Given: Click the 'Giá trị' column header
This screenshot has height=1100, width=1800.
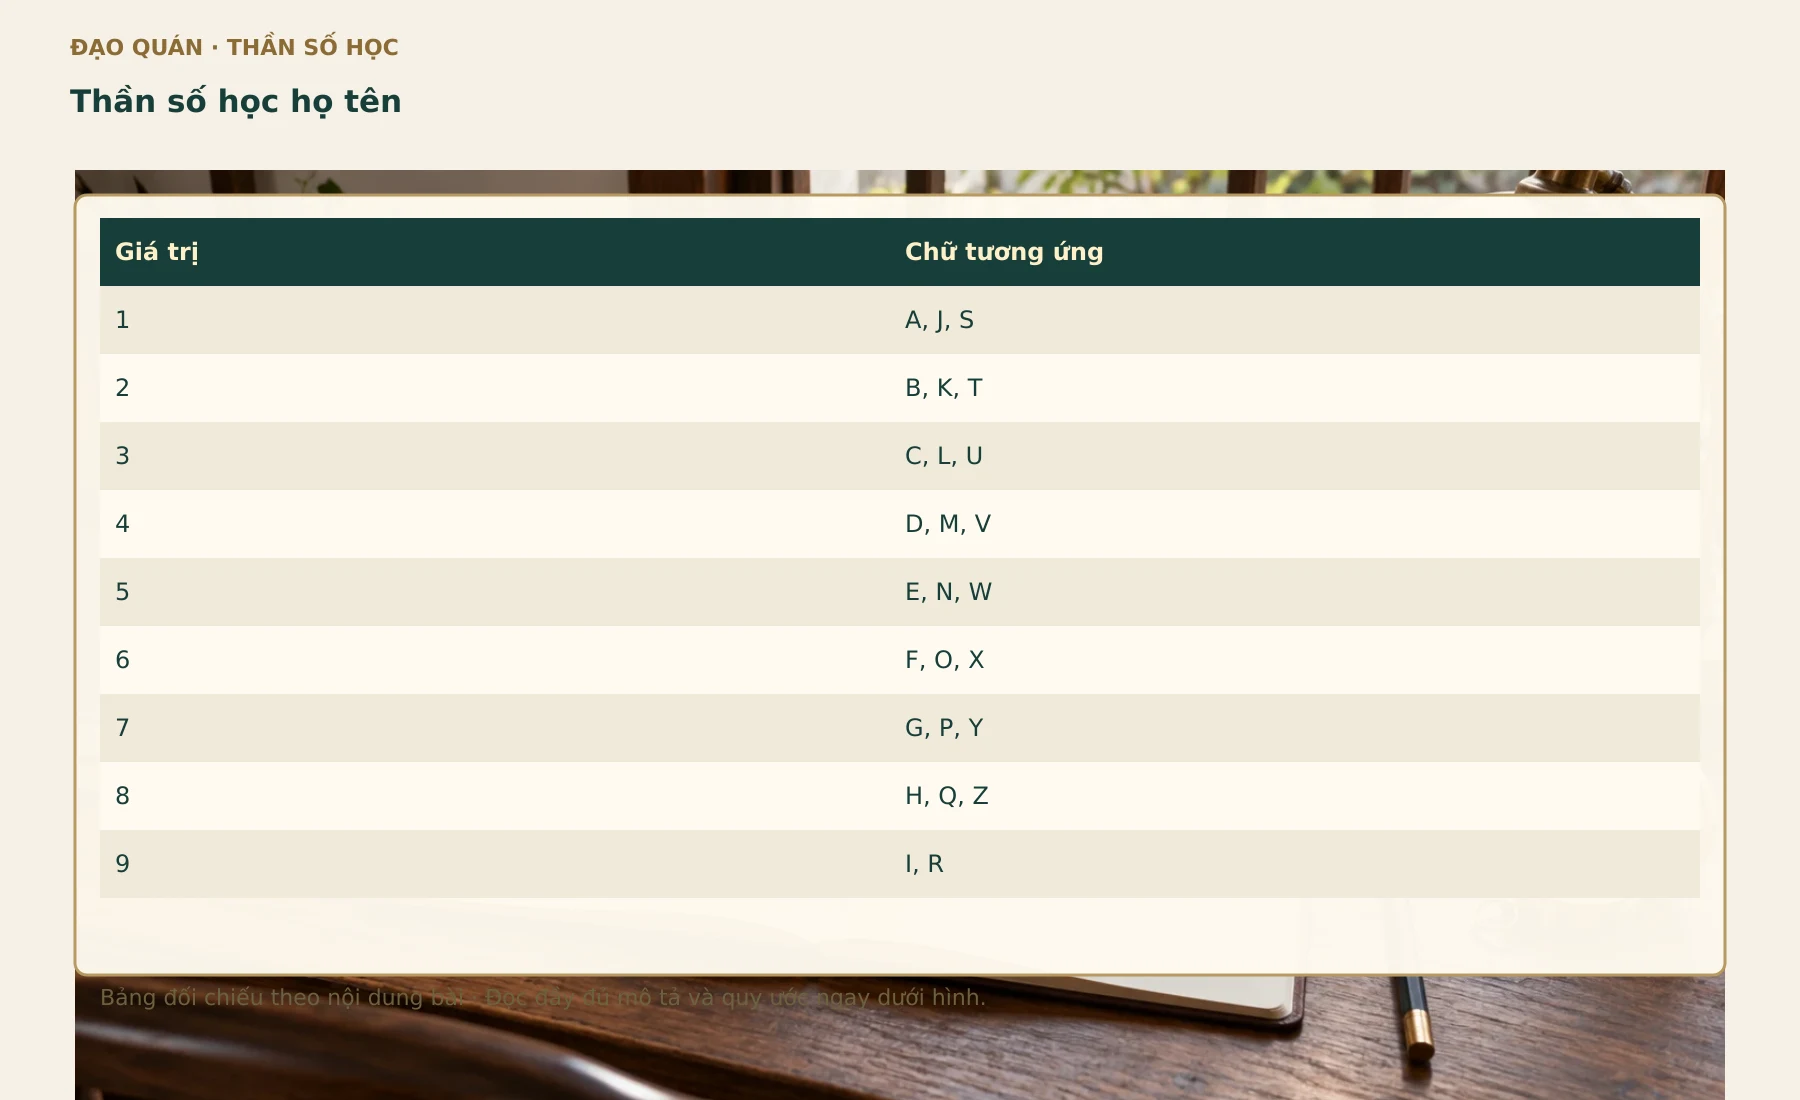Looking at the screenshot, I should tap(495, 252).
